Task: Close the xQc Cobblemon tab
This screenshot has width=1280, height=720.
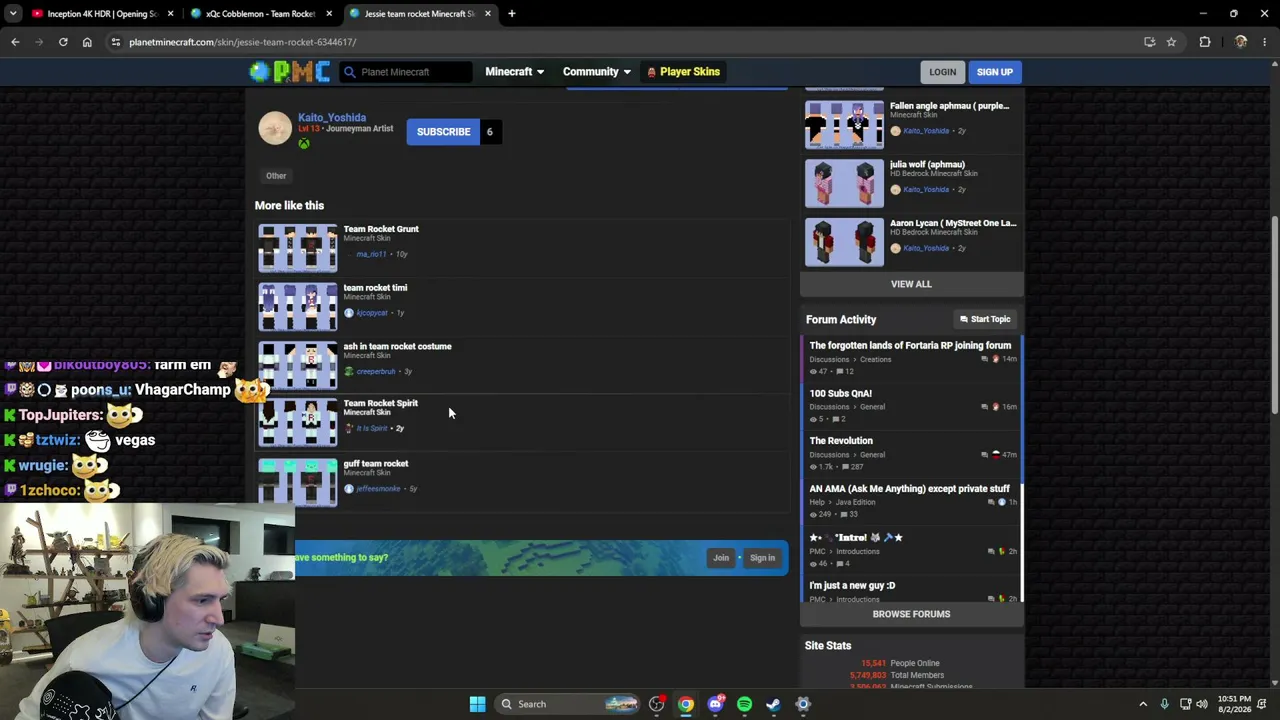Action: pos(329,14)
